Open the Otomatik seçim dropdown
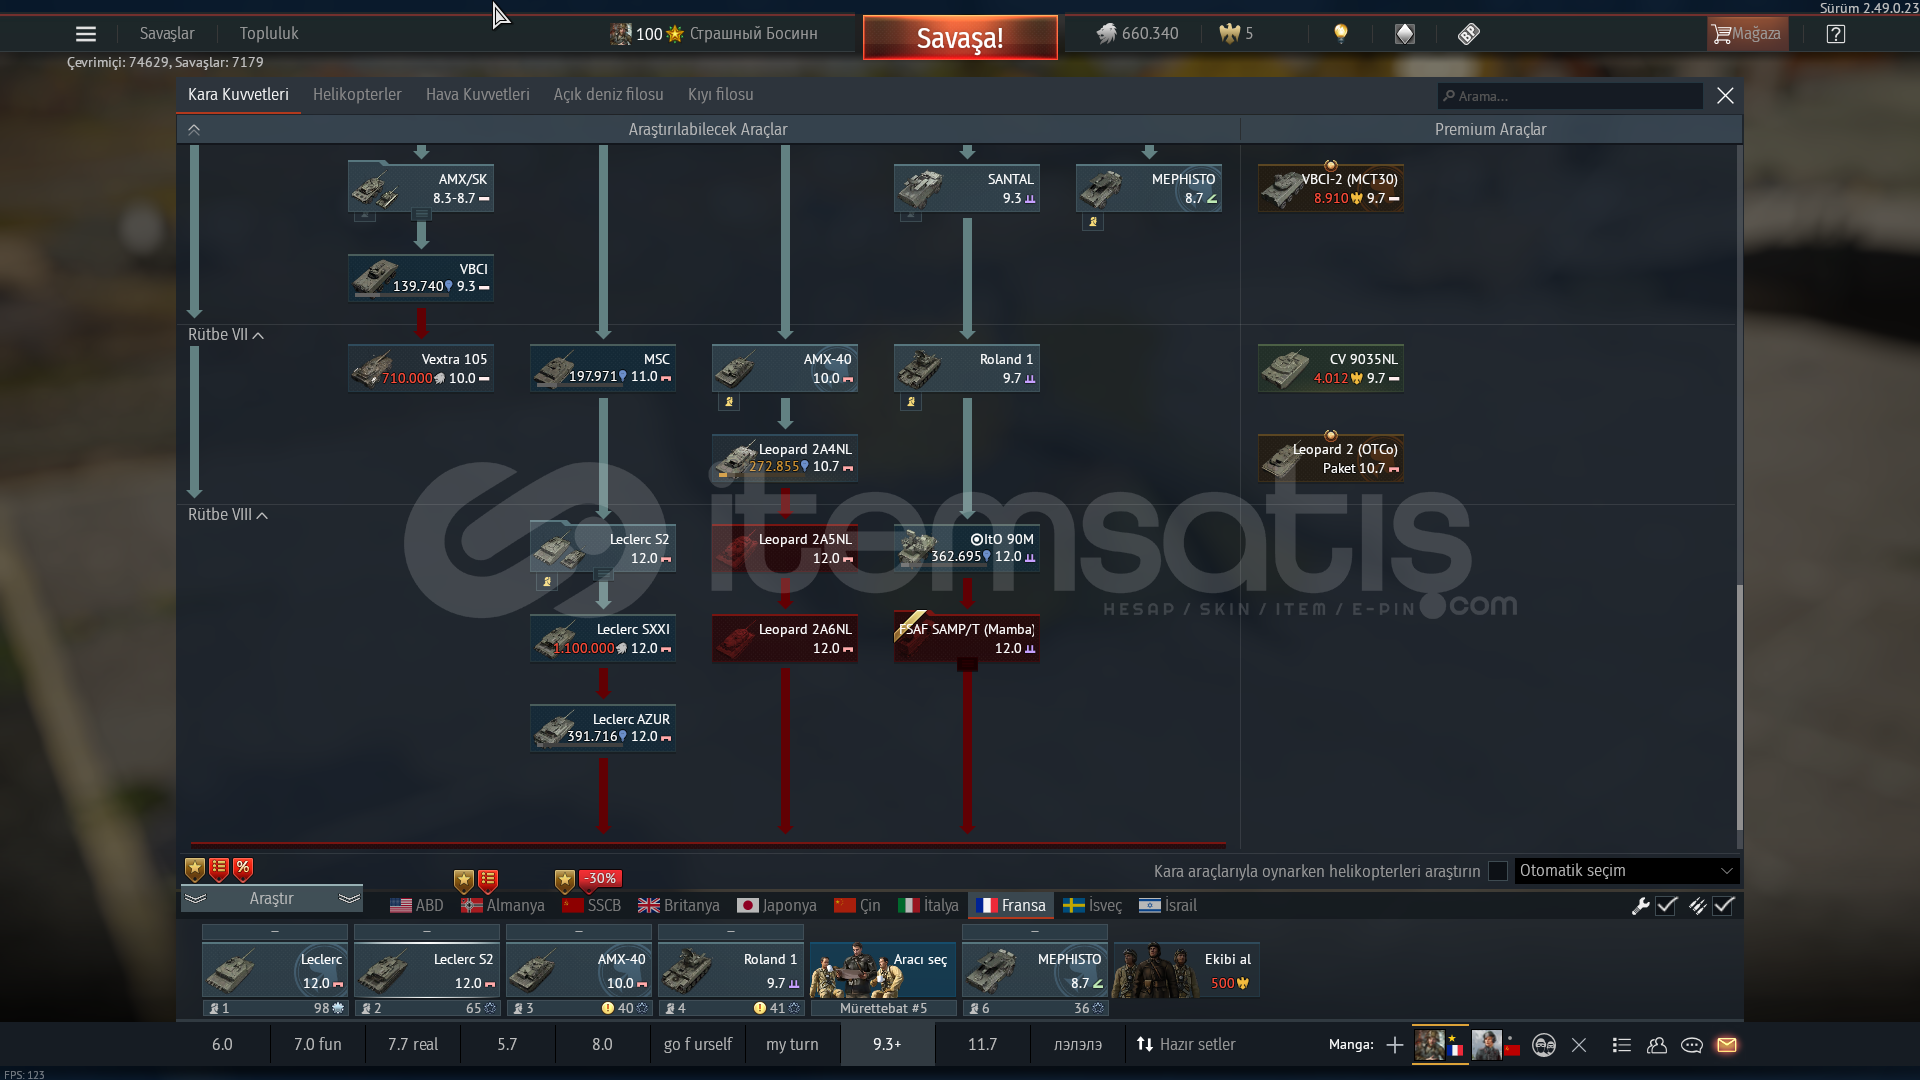The width and height of the screenshot is (1920, 1080). (1627, 871)
